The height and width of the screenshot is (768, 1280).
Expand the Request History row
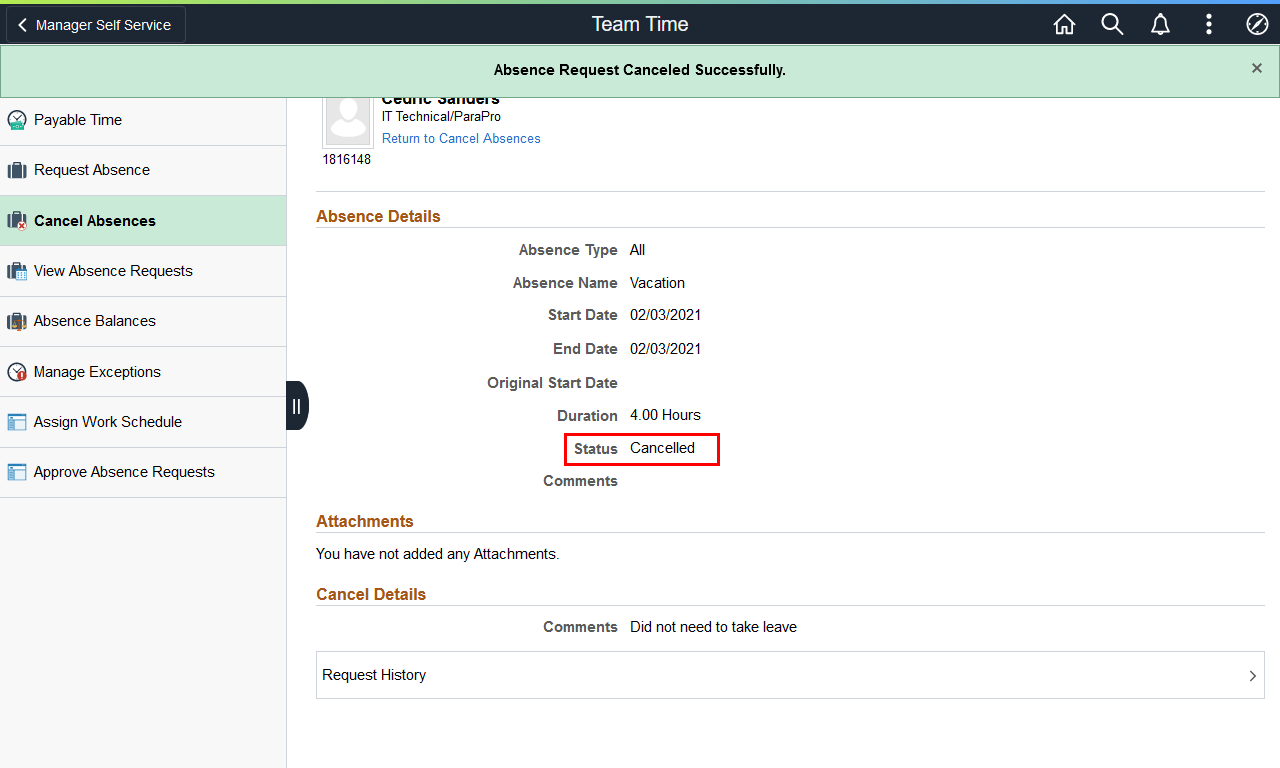tap(790, 675)
